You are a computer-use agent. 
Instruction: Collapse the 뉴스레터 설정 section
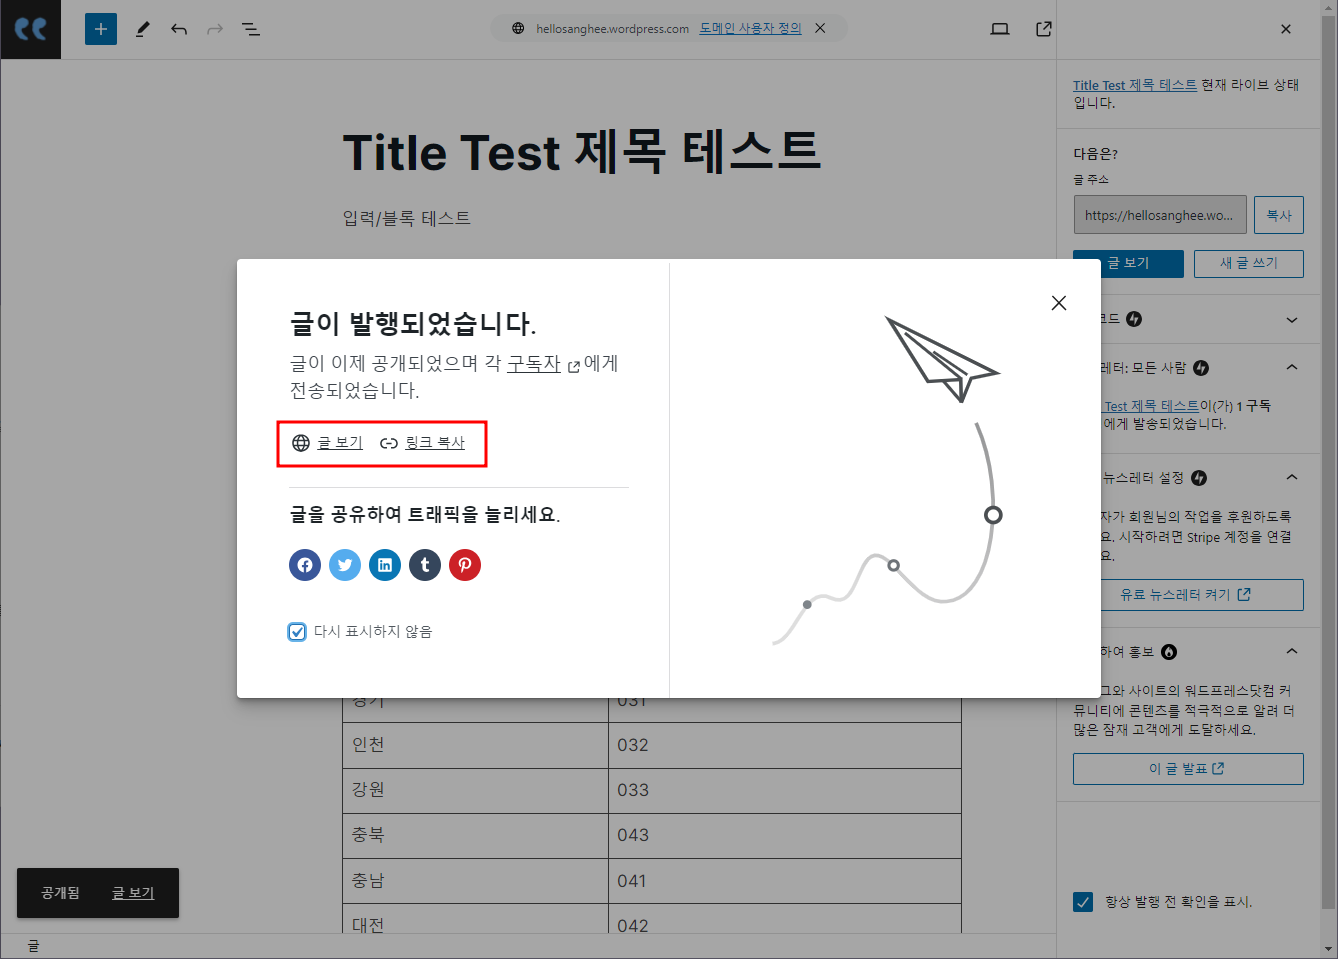1292,477
